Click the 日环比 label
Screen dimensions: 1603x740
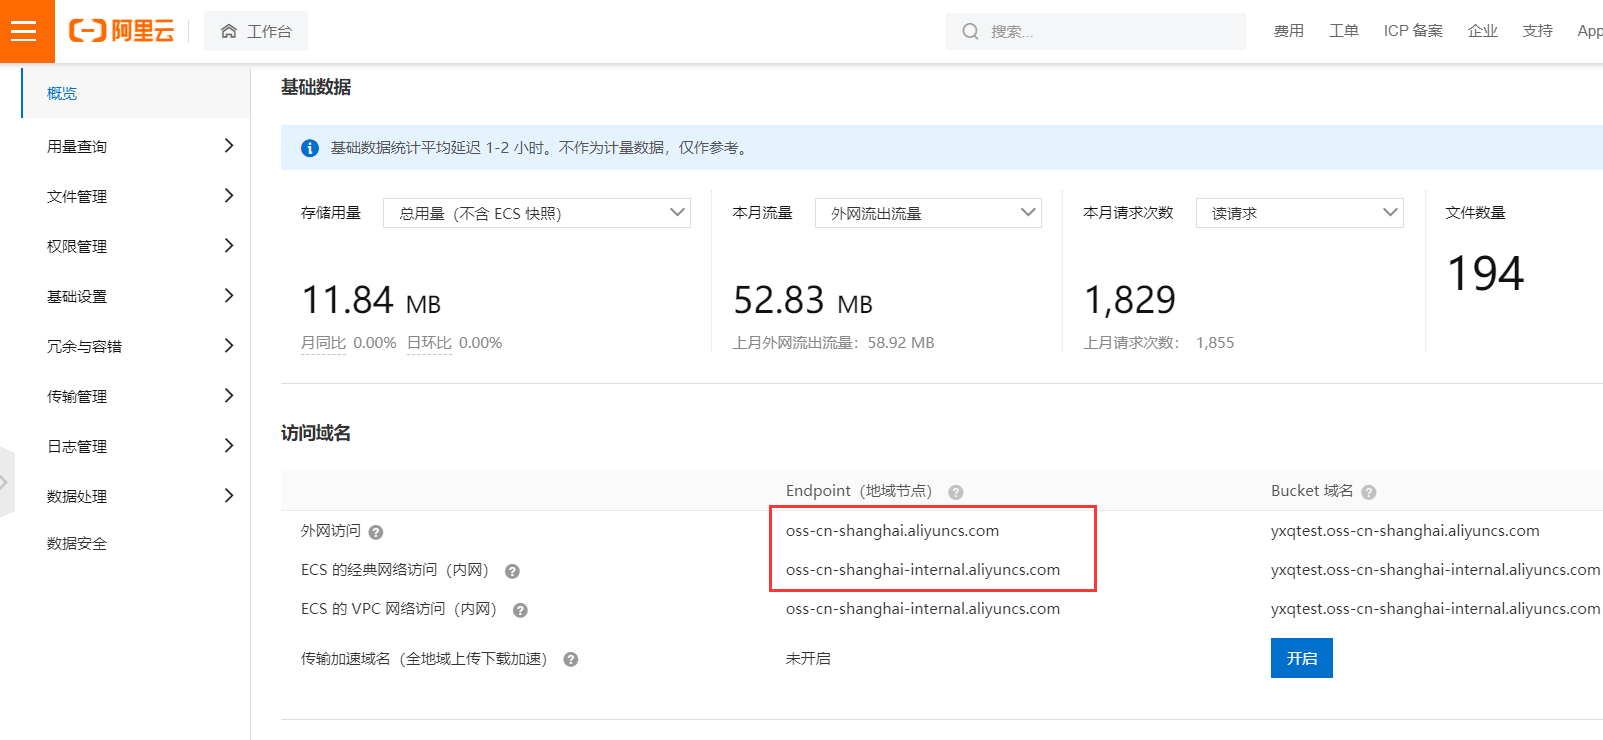pos(429,343)
